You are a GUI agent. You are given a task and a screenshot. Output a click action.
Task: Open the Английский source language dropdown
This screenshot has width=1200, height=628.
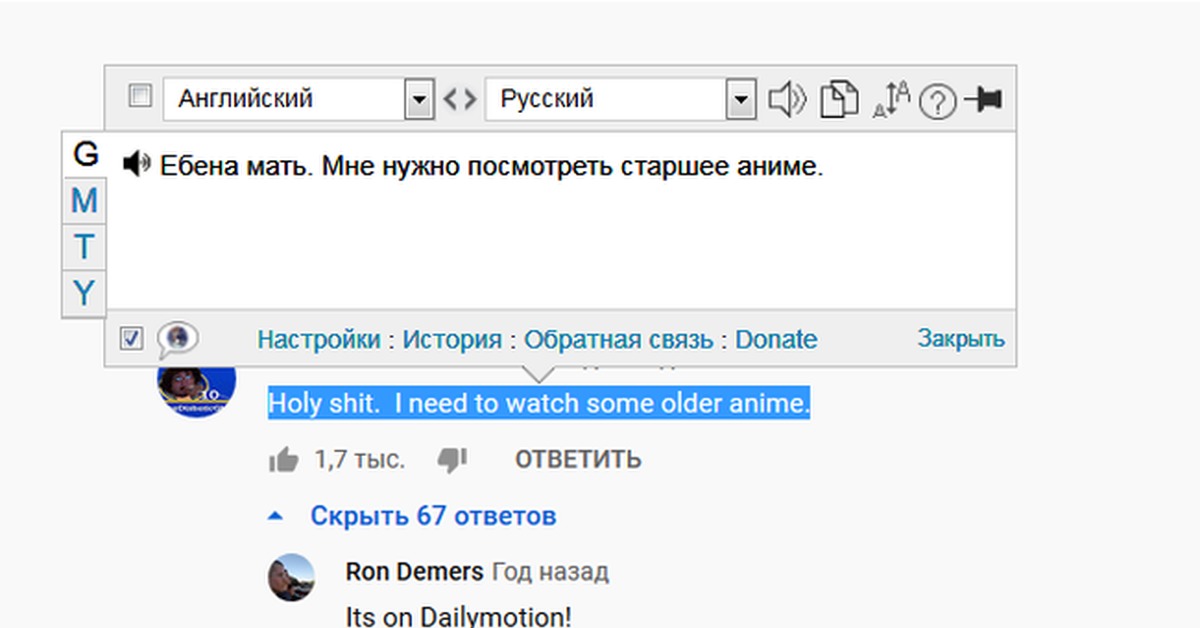pyautogui.click(x=419, y=100)
